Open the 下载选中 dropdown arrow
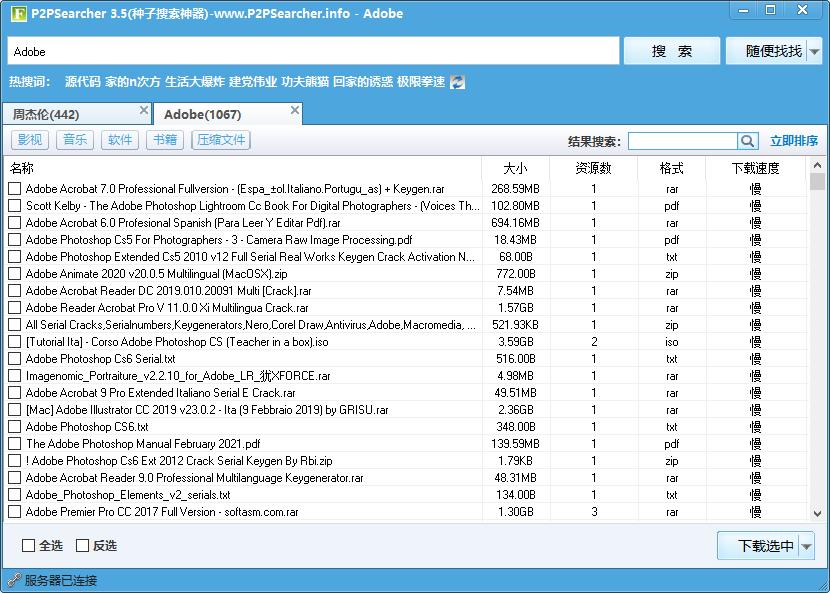The height and width of the screenshot is (593, 830). [x=807, y=546]
